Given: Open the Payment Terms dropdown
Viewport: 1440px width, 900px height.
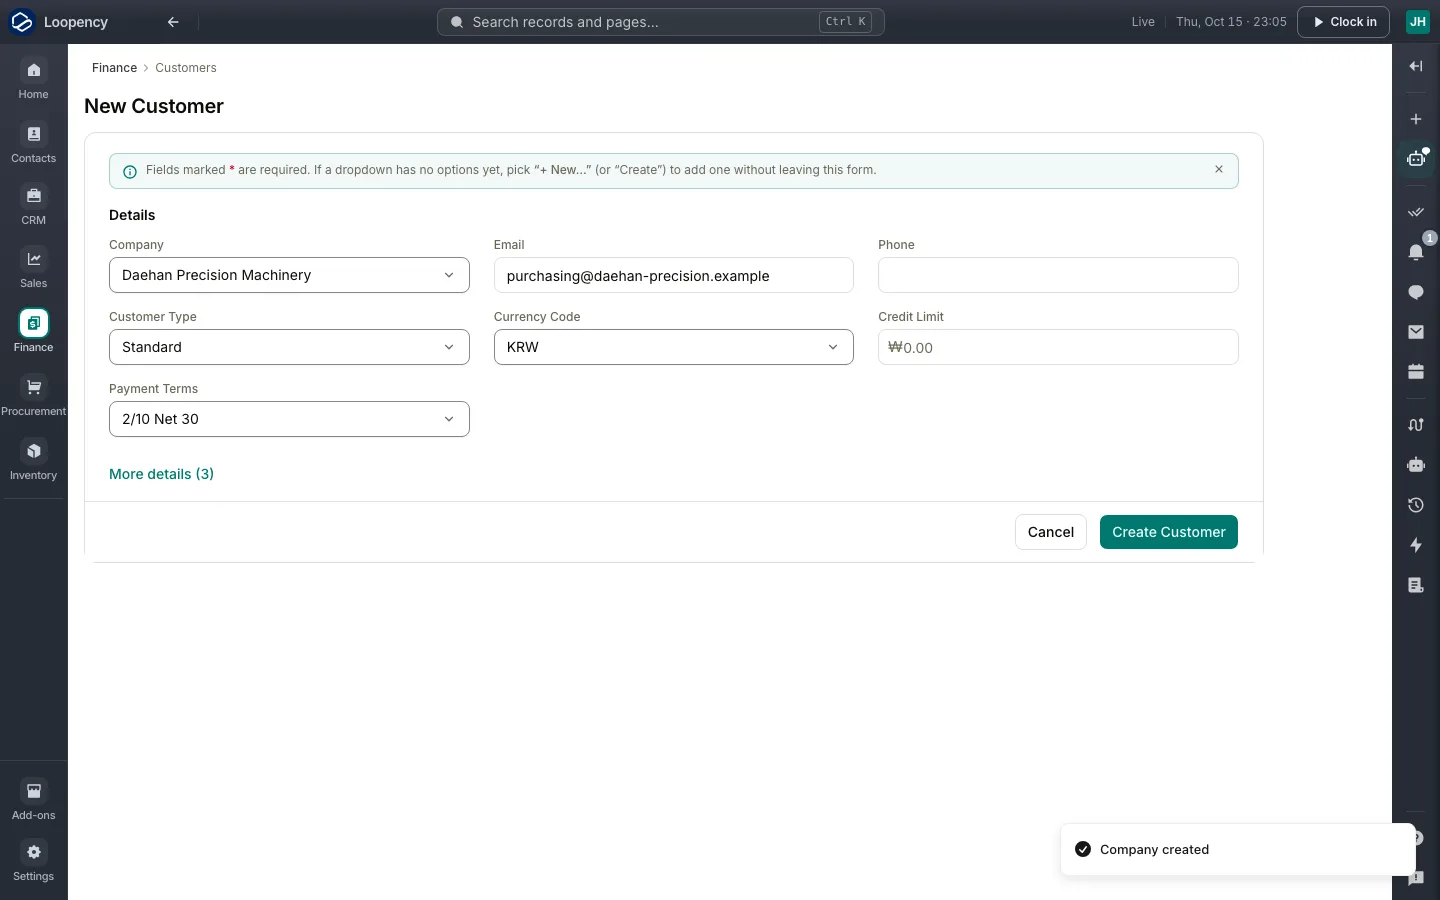Looking at the screenshot, I should (289, 419).
